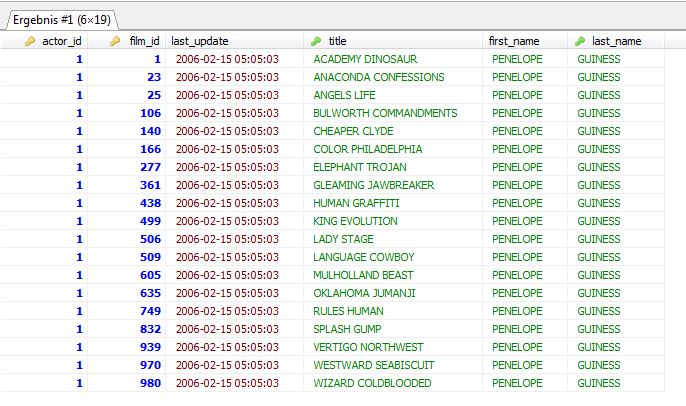The width and height of the screenshot is (686, 406).
Task: Sort by the first_name column header
Action: (512, 41)
